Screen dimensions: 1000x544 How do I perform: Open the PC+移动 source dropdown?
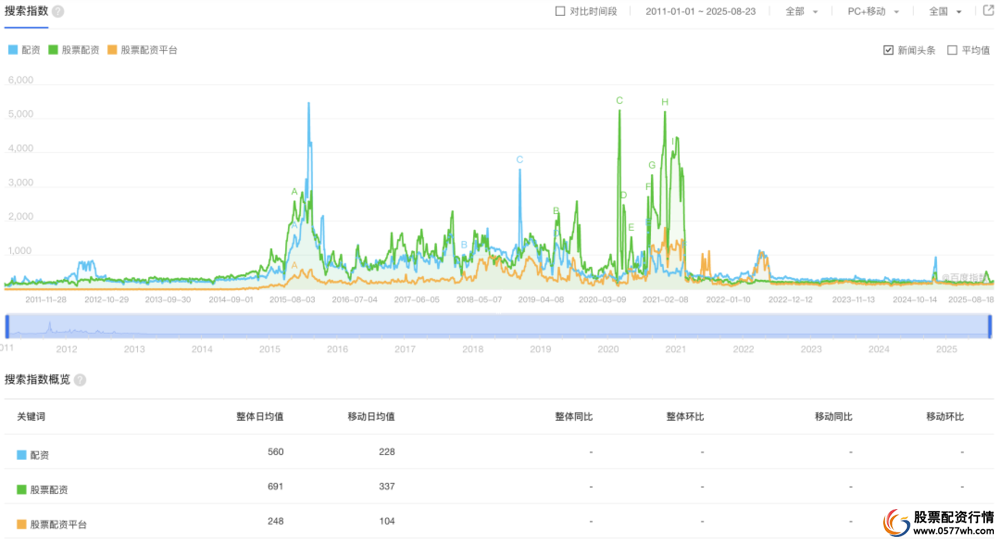tap(873, 12)
